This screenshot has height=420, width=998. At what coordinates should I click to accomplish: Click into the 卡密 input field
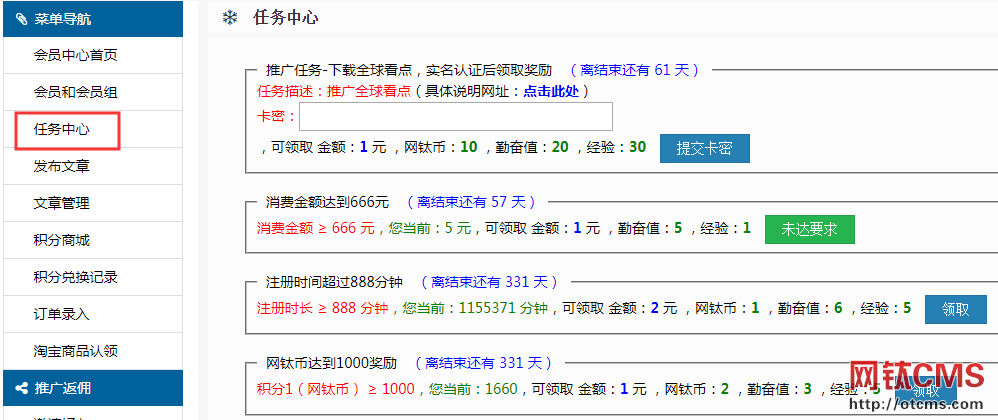455,117
